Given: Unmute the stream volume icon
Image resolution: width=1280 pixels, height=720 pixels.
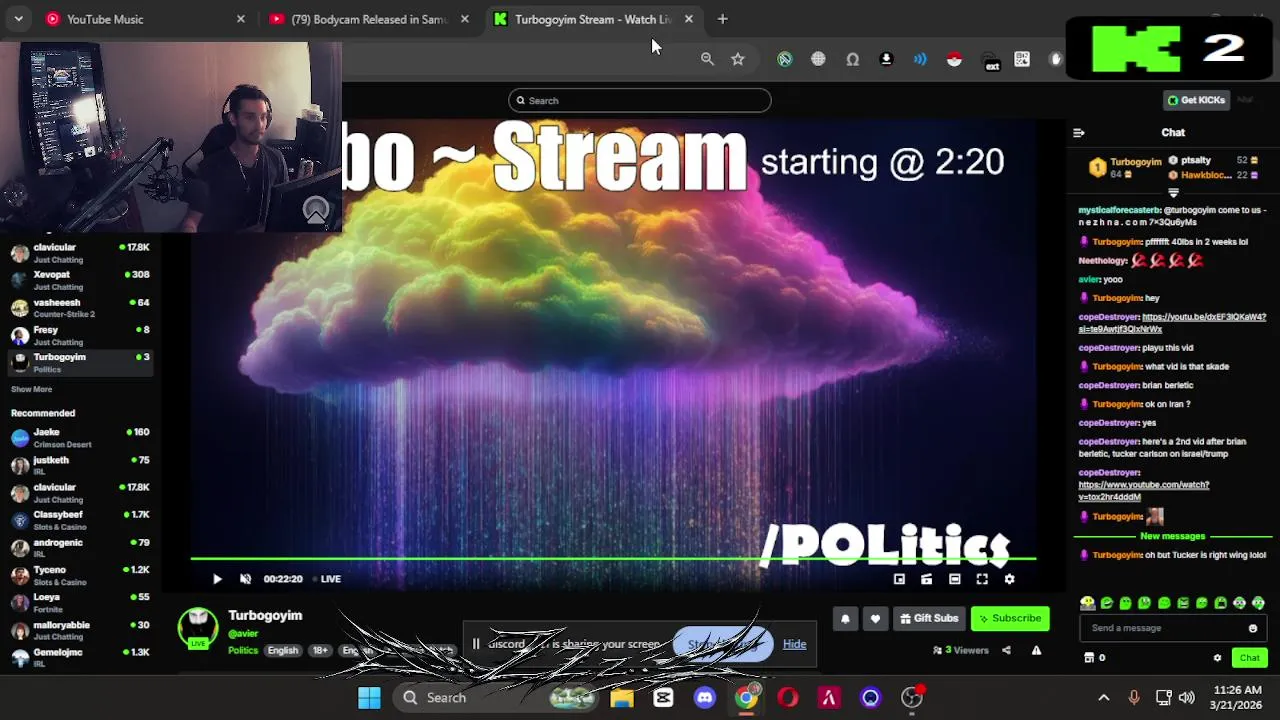Looking at the screenshot, I should [x=245, y=579].
